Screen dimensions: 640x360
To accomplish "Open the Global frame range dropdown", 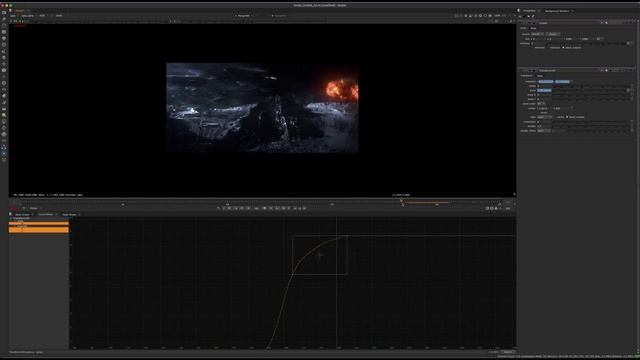I will click(x=34, y=208).
